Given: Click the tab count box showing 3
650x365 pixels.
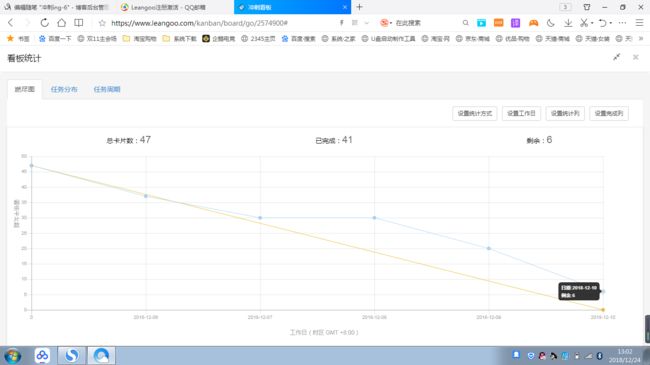Looking at the screenshot, I should (565, 7).
